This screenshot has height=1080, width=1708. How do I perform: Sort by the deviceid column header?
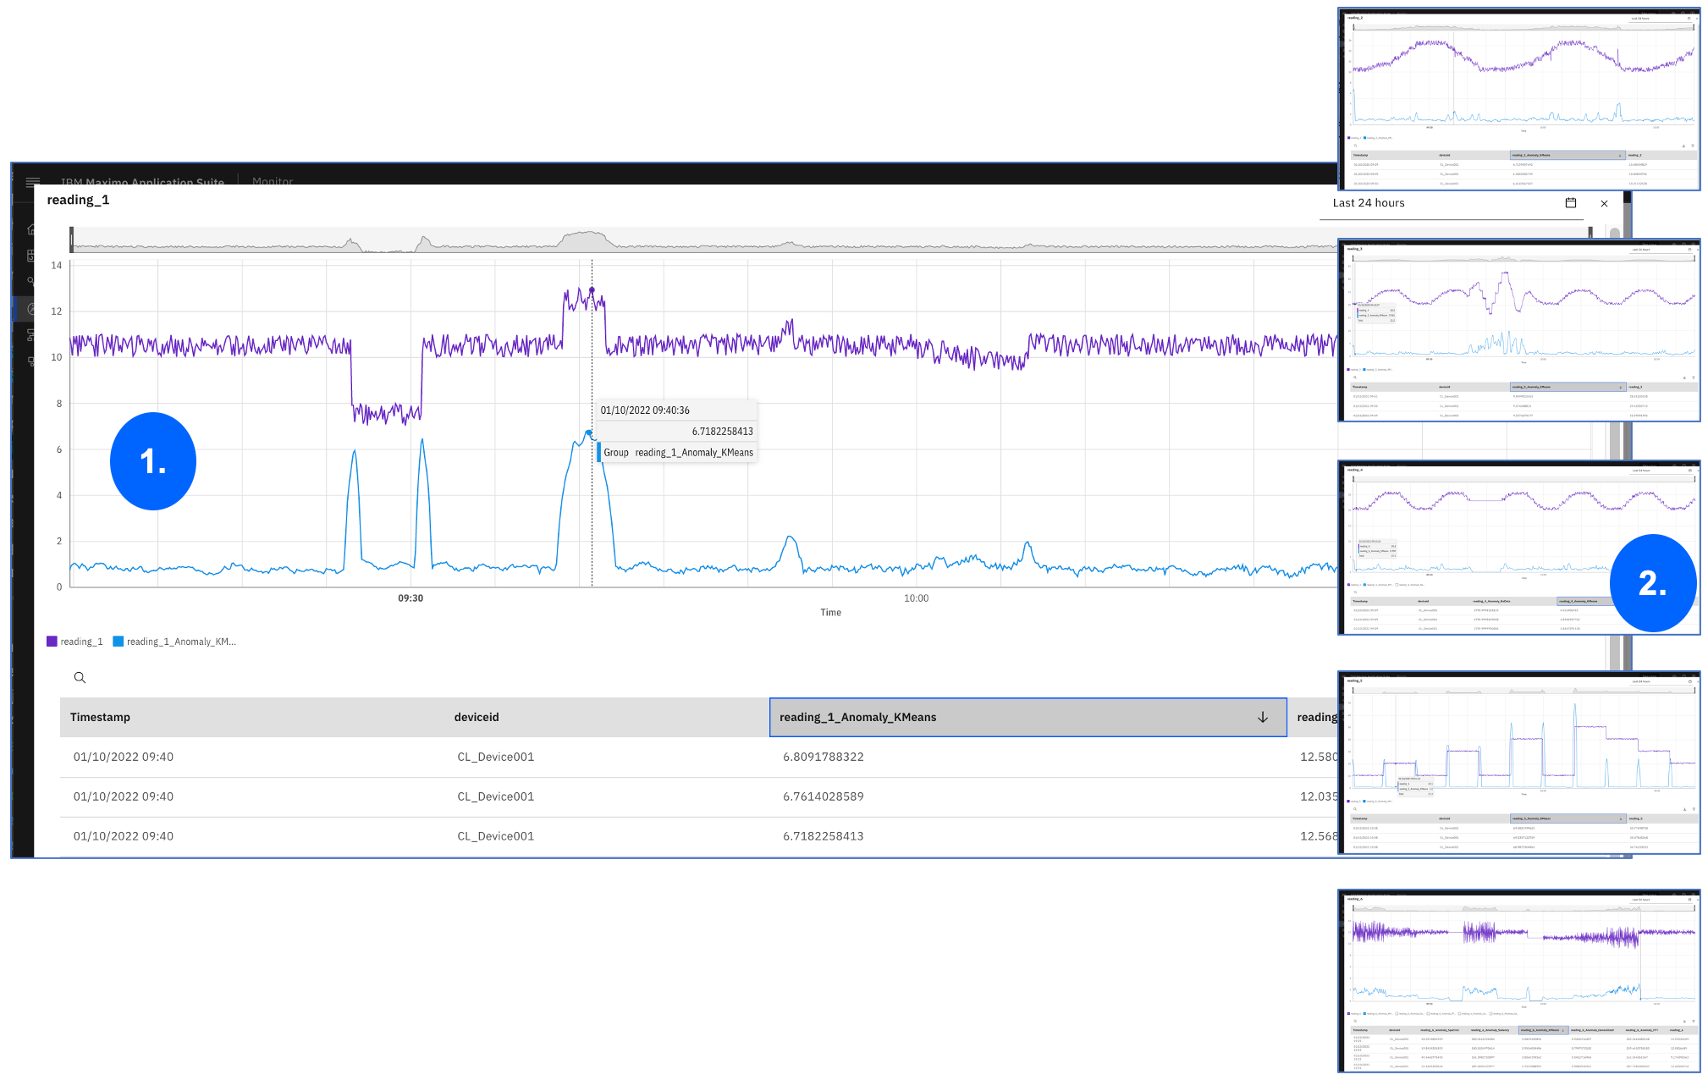click(476, 717)
